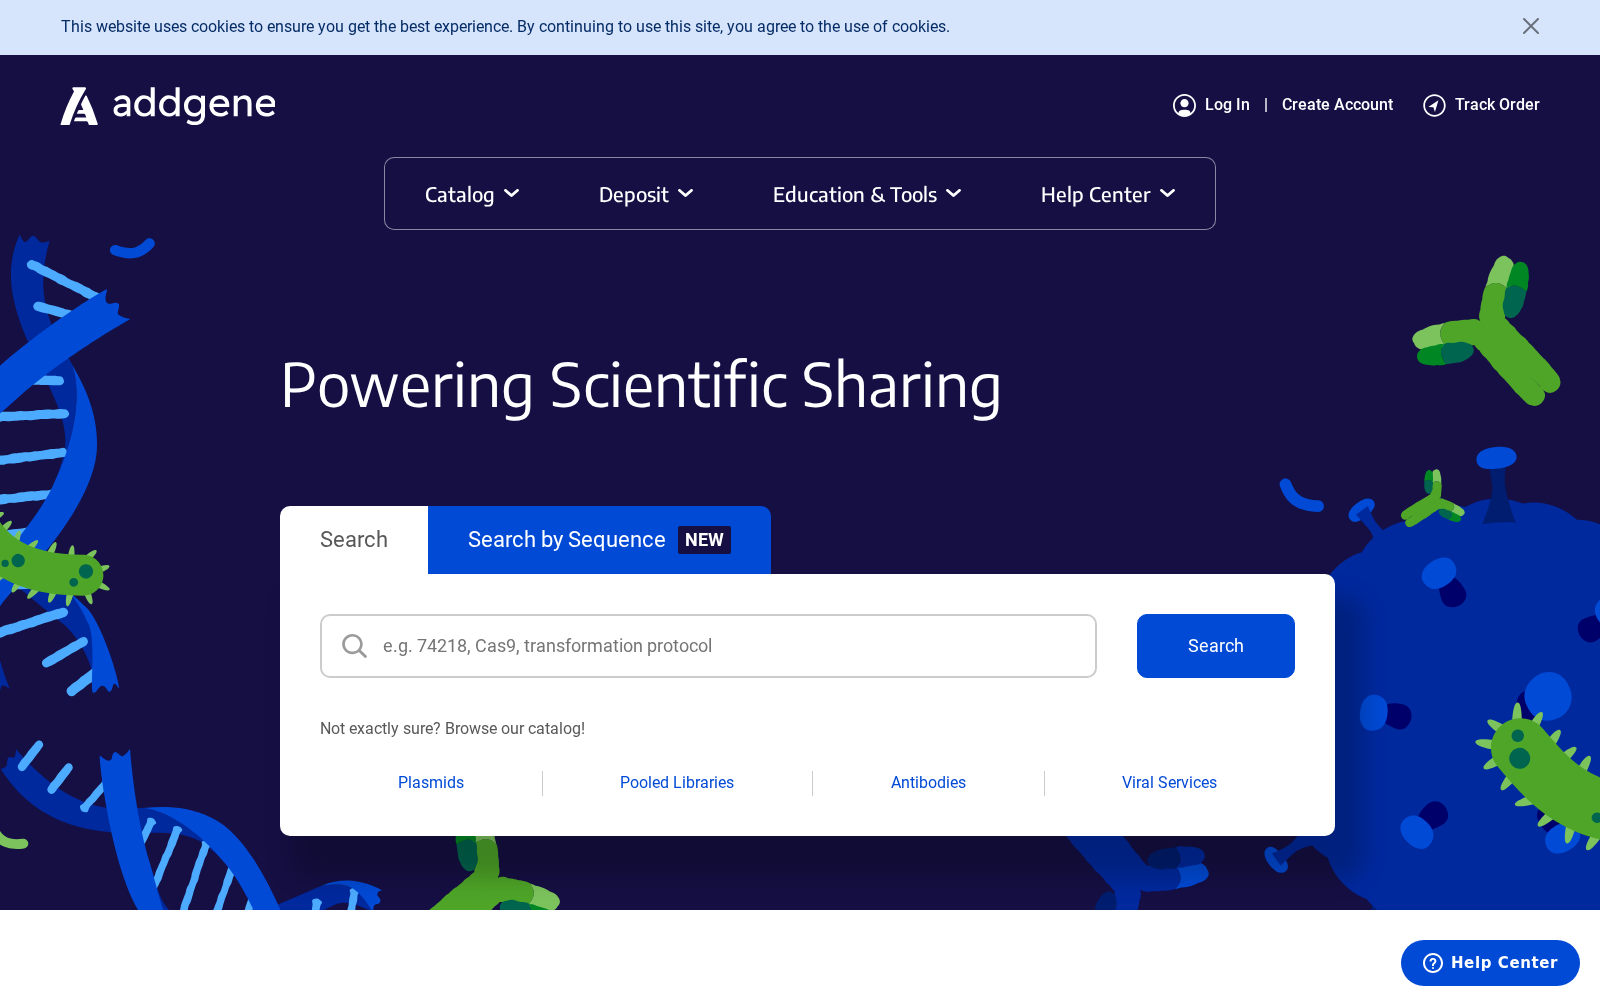Select the Search tab
1600x1000 pixels.
tap(354, 540)
